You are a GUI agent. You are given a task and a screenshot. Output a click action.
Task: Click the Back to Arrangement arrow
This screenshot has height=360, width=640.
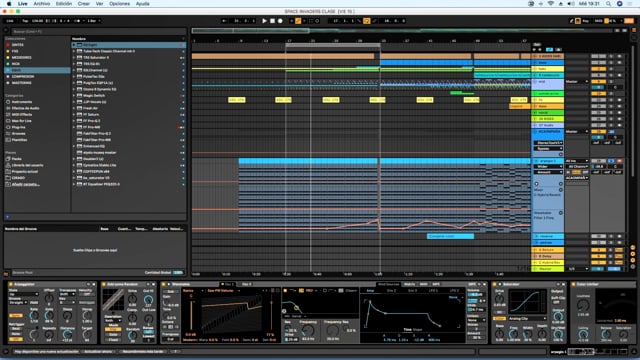(224, 21)
